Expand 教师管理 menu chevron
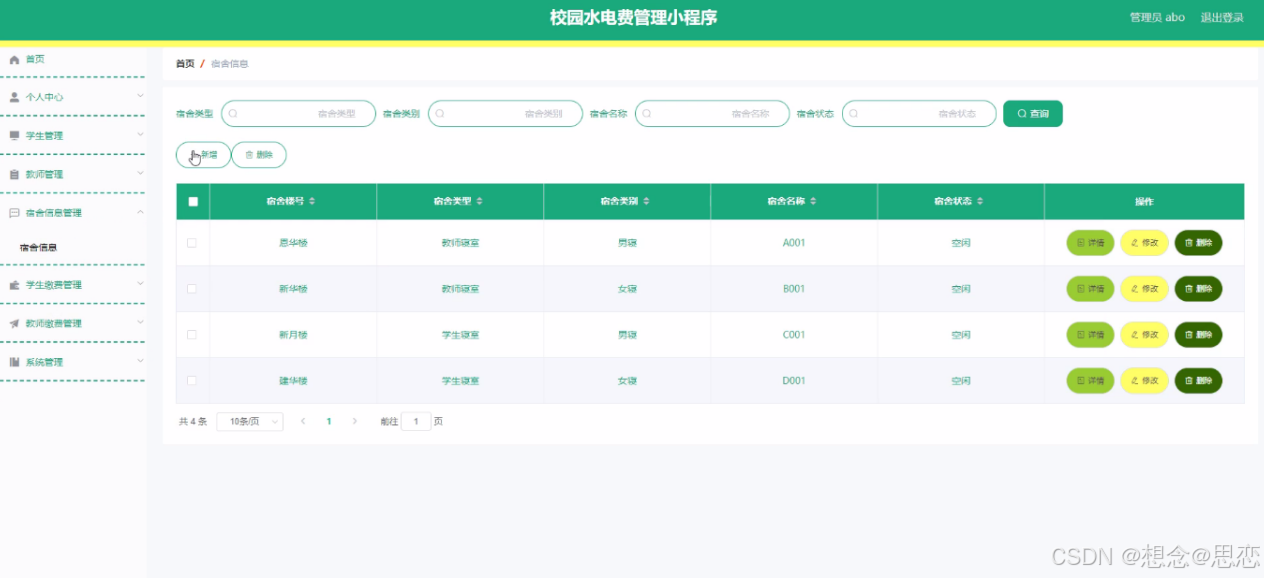This screenshot has width=1264, height=578. tap(140, 173)
